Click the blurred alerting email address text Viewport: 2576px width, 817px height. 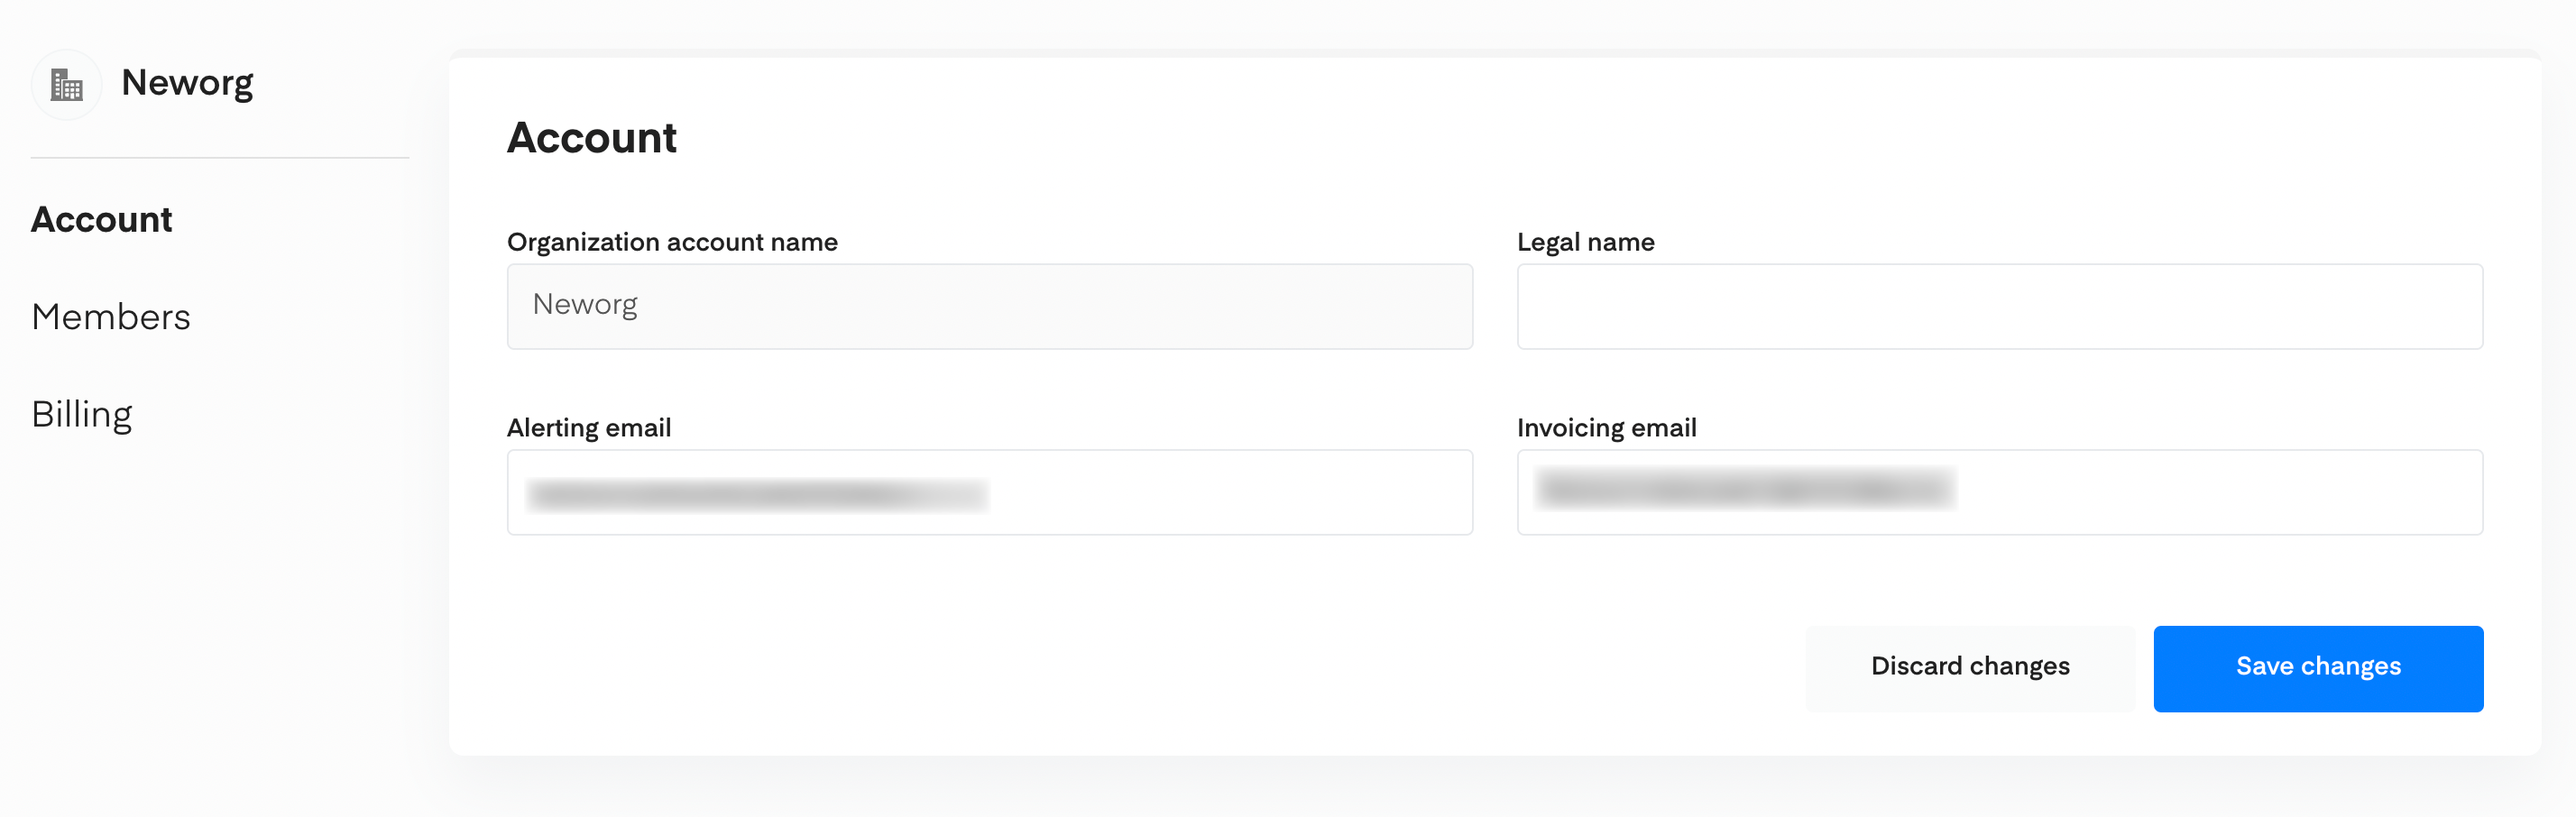click(x=758, y=494)
